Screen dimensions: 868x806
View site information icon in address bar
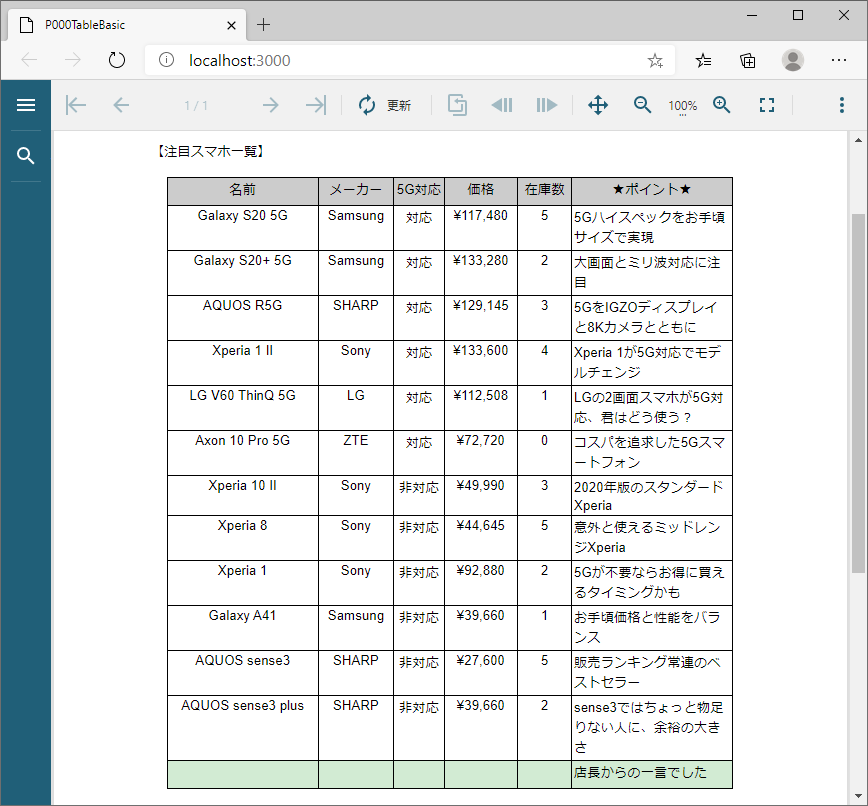click(x=166, y=60)
